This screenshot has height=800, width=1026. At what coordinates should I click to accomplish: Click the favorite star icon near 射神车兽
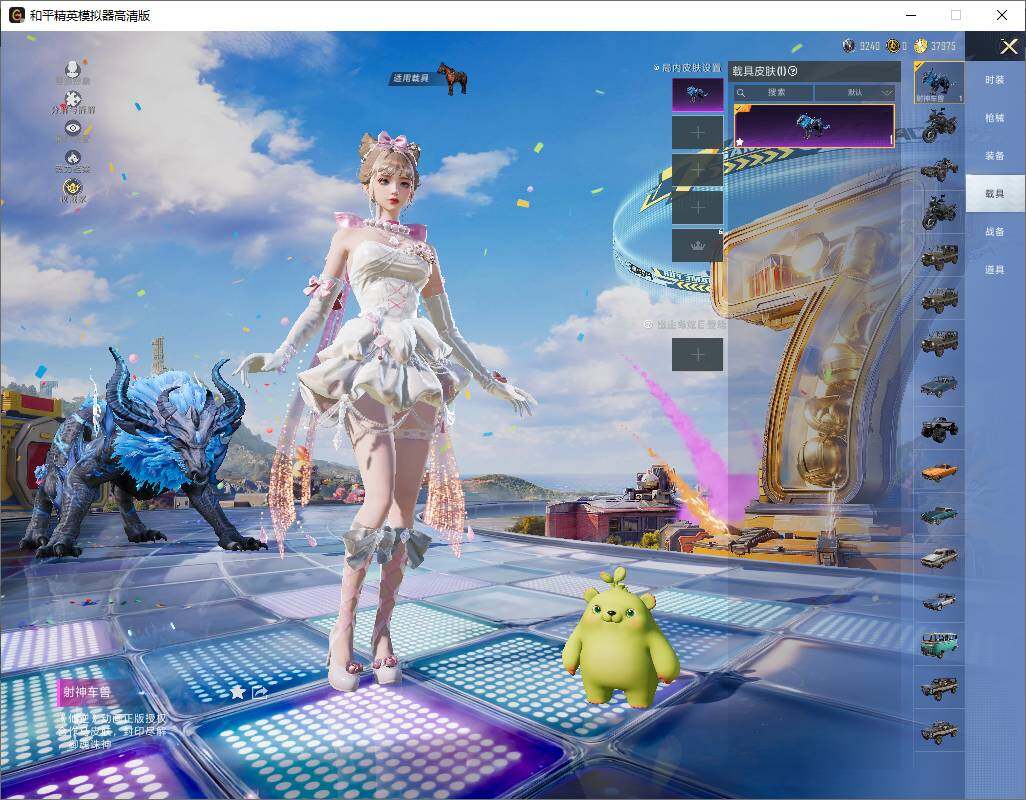point(238,691)
